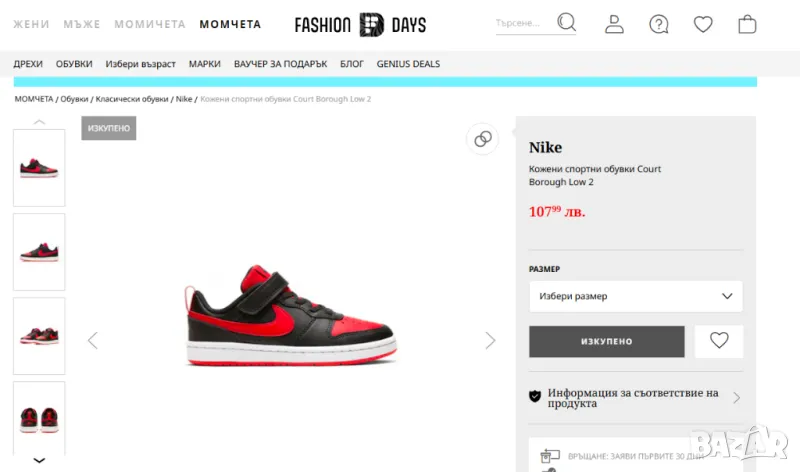The image size is (800, 472).
Task: Switch to the ЖЕНИ section tab
Action: coord(31,24)
